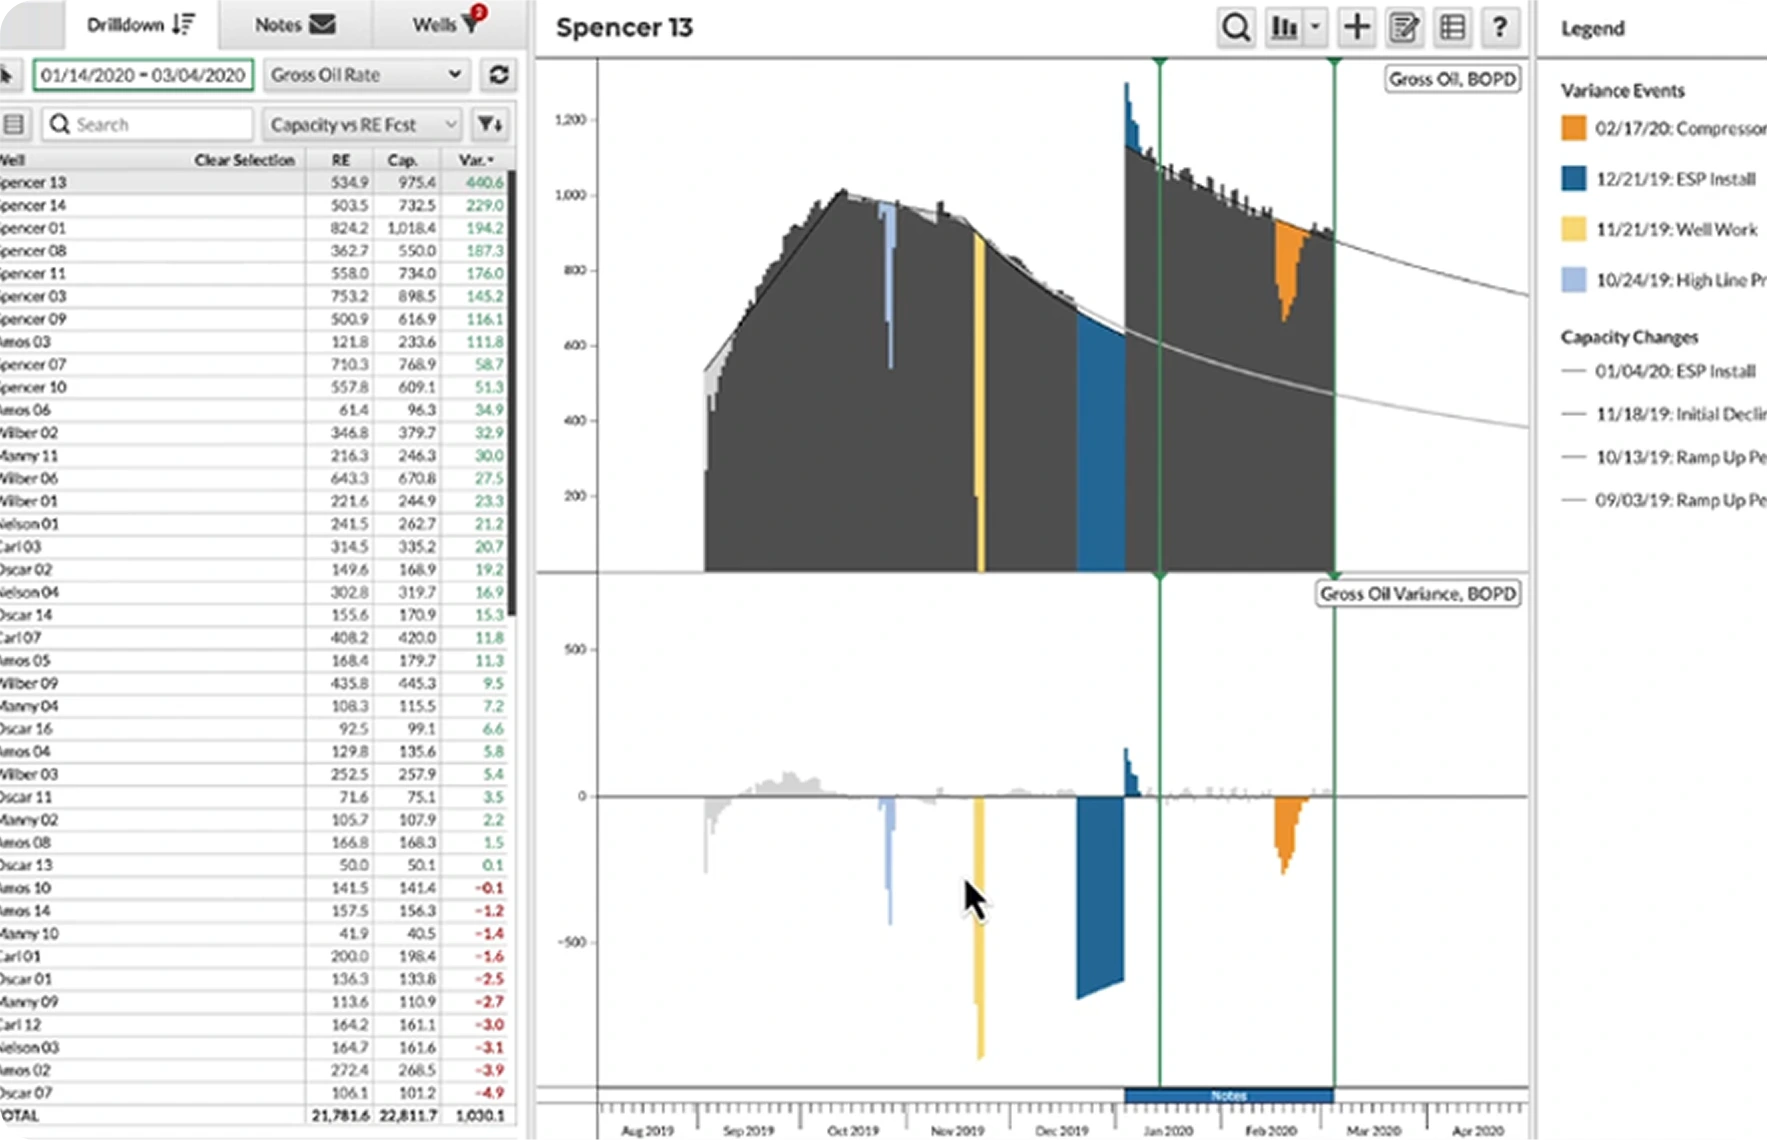
Task: Click the date range input field
Action: [143, 75]
